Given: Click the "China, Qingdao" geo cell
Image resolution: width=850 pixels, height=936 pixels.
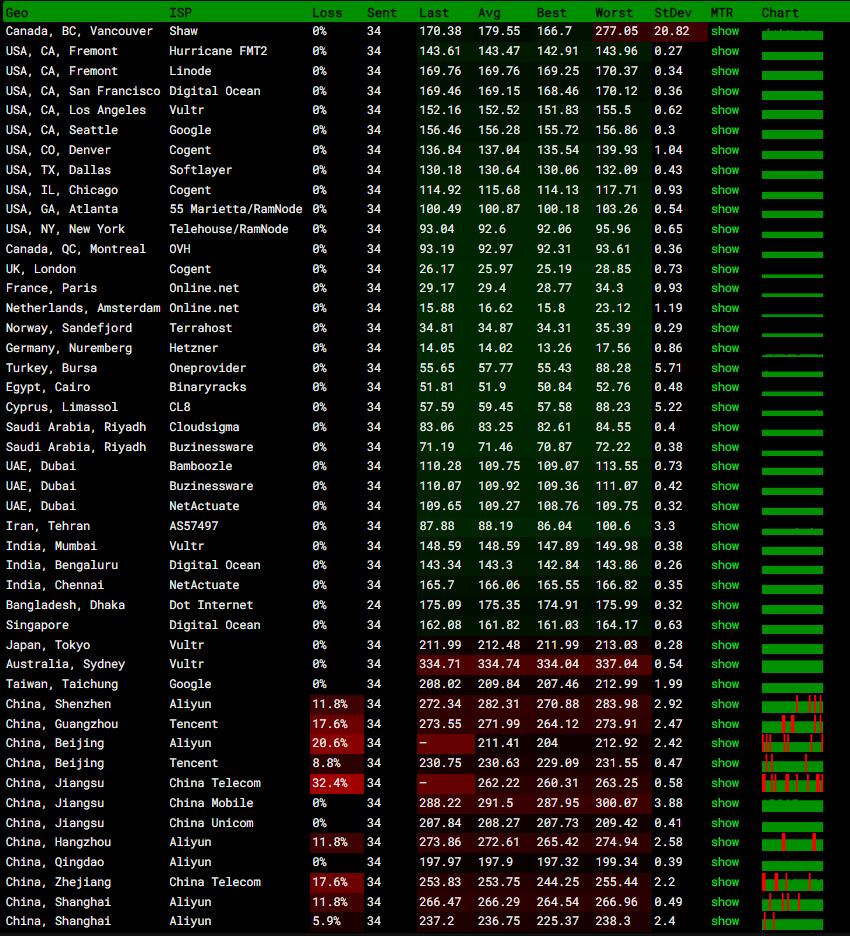Looking at the screenshot, I should (55, 862).
